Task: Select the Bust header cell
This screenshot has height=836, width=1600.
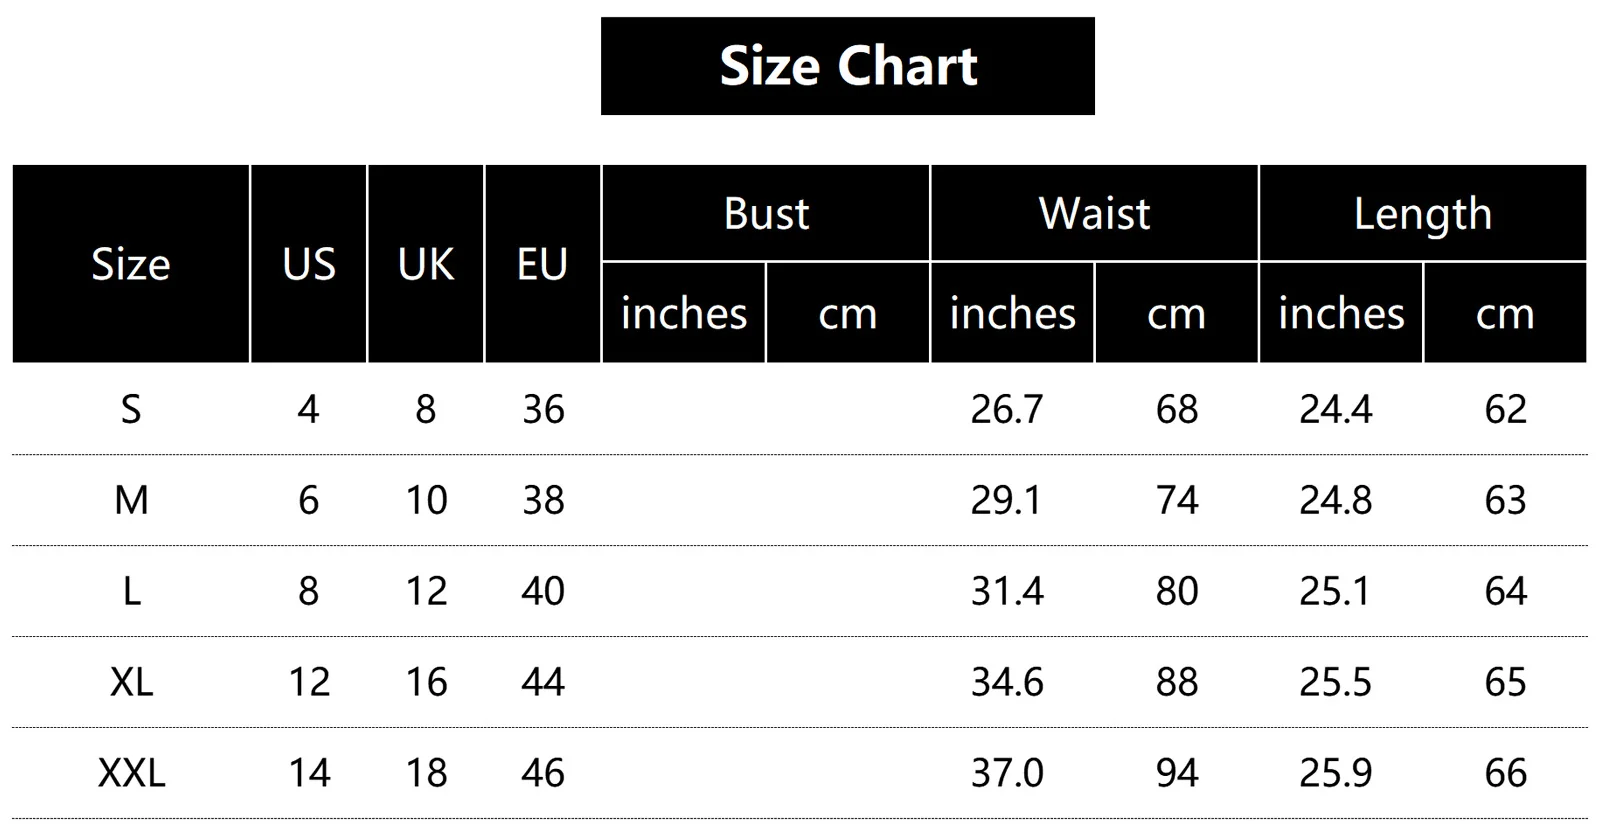Action: pos(766,214)
